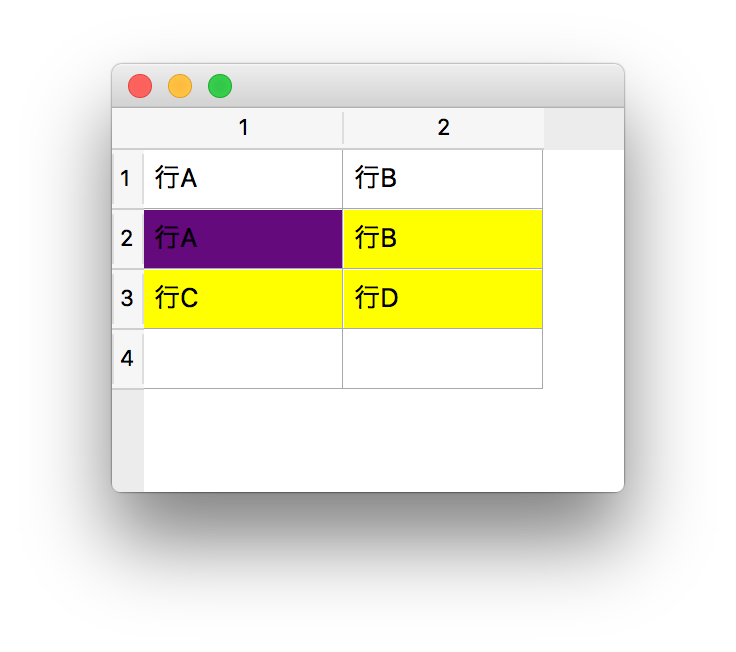
Task: Click the white 行B cell in row 1
Action: pyautogui.click(x=442, y=179)
